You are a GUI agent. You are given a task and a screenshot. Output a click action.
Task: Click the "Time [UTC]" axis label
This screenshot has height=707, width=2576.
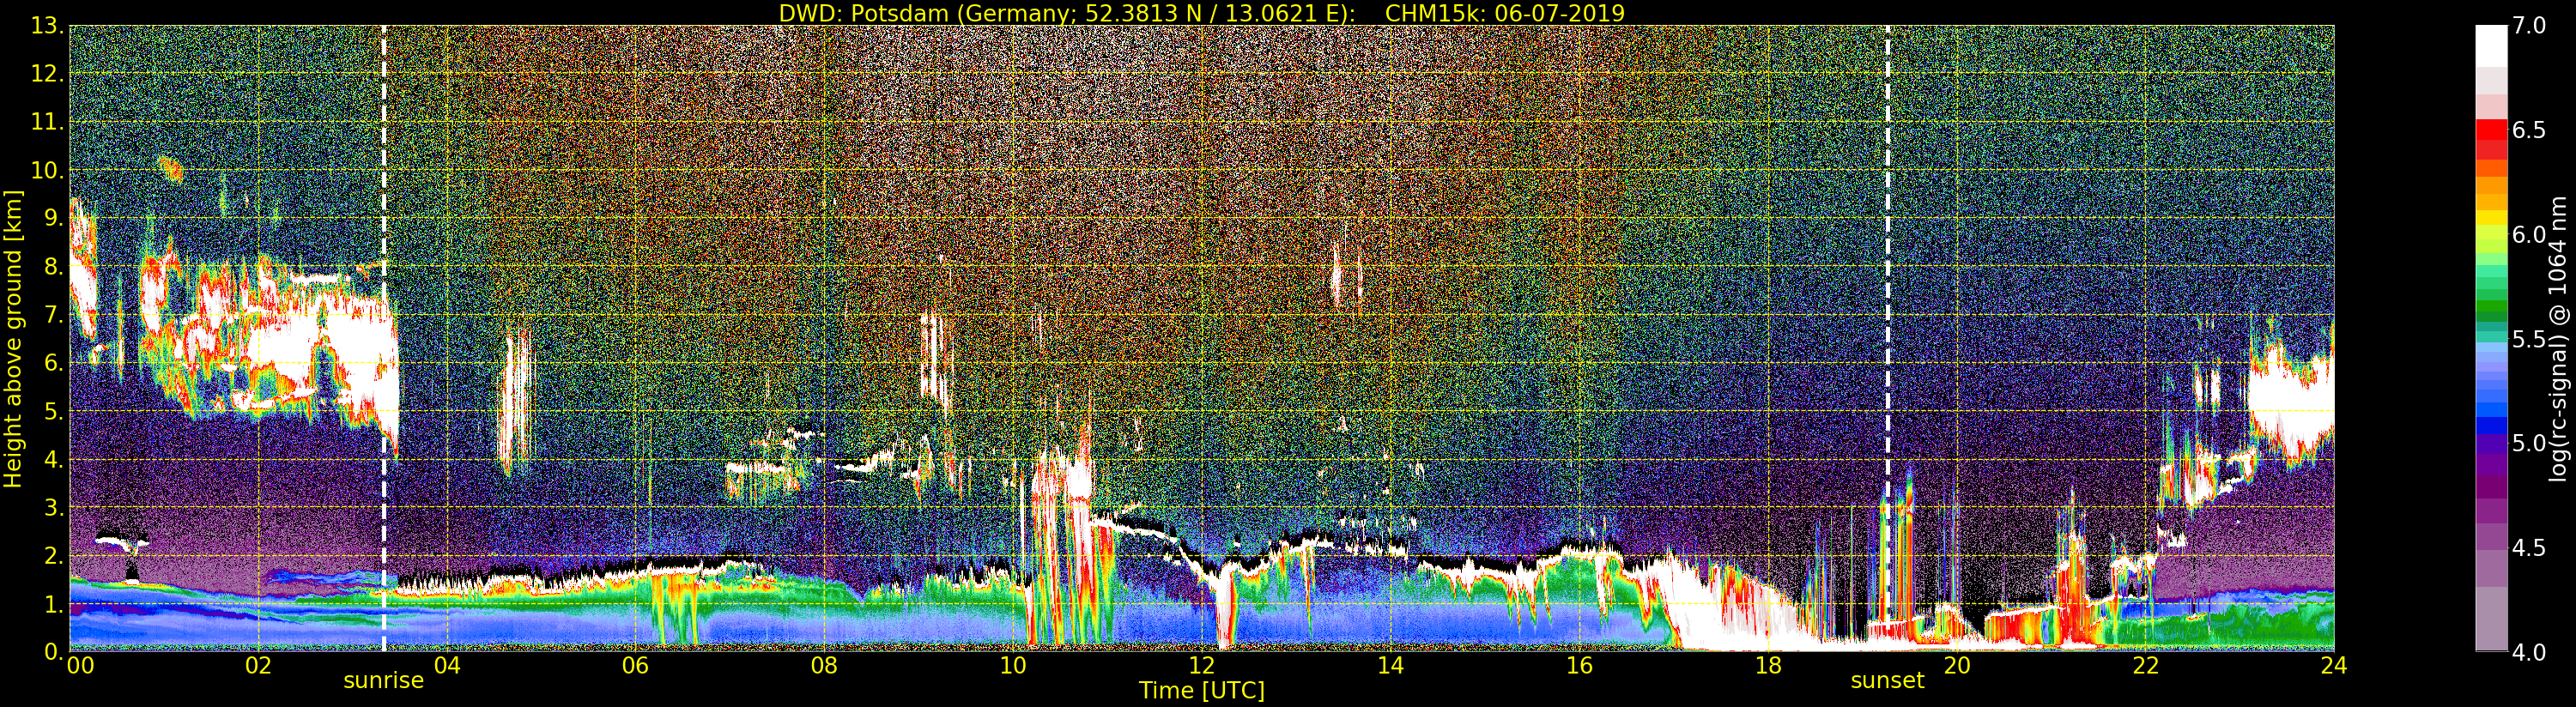[1202, 690]
